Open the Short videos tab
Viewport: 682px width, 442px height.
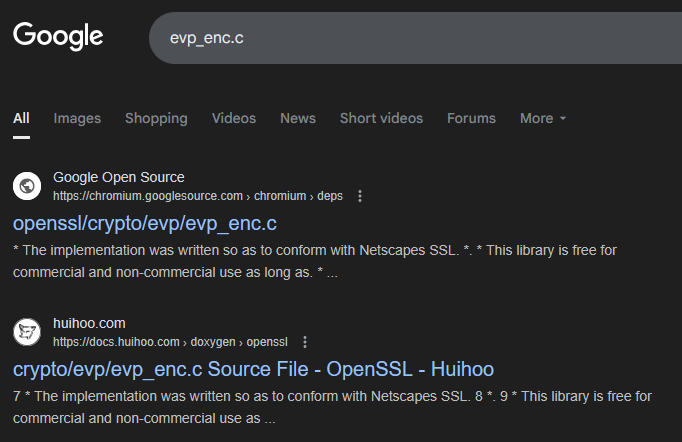coord(381,118)
